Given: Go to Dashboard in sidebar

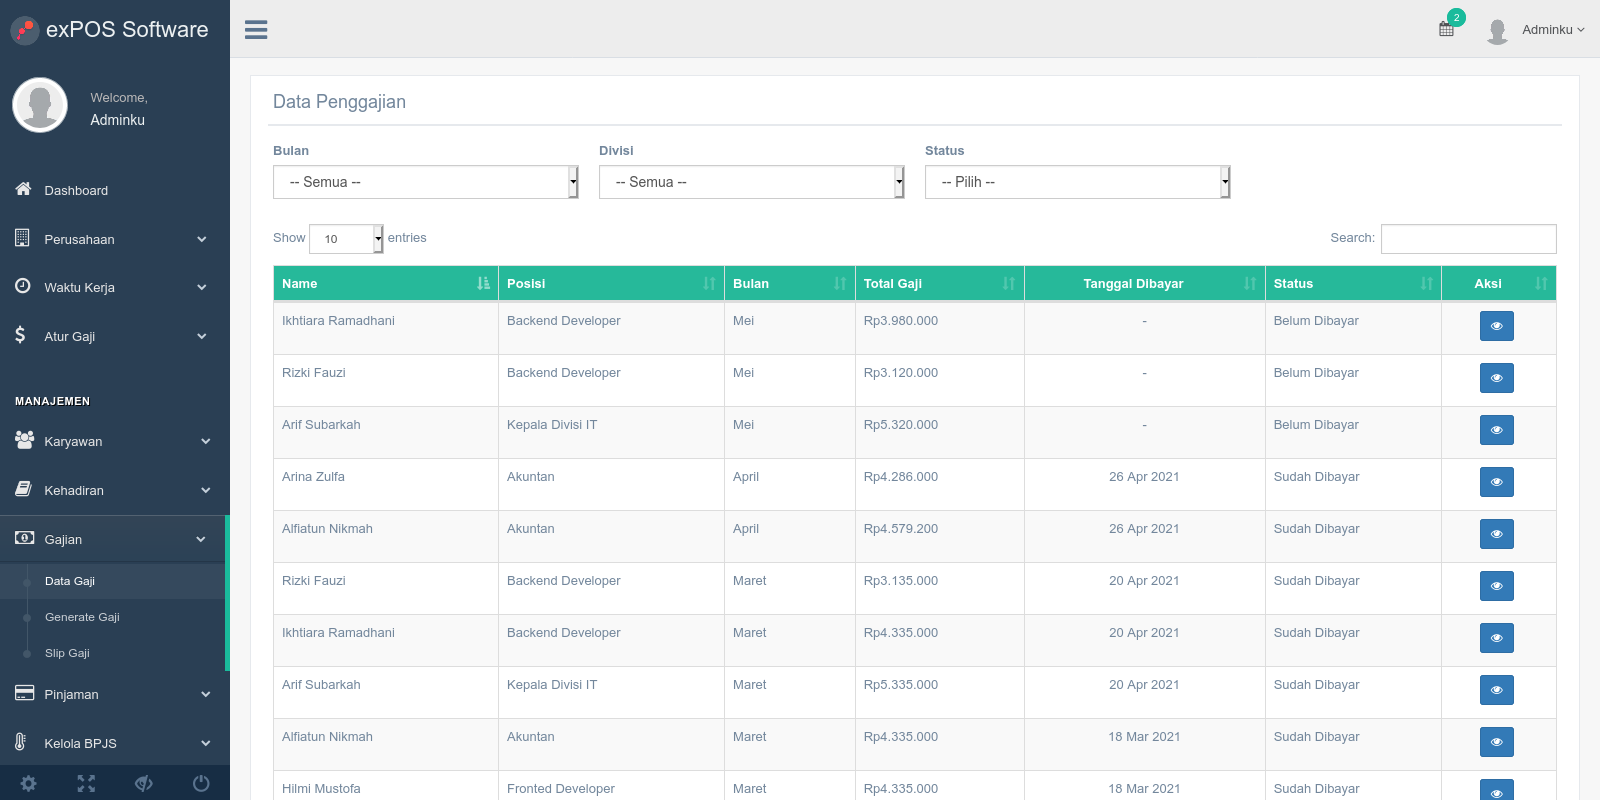Looking at the screenshot, I should pyautogui.click(x=76, y=190).
